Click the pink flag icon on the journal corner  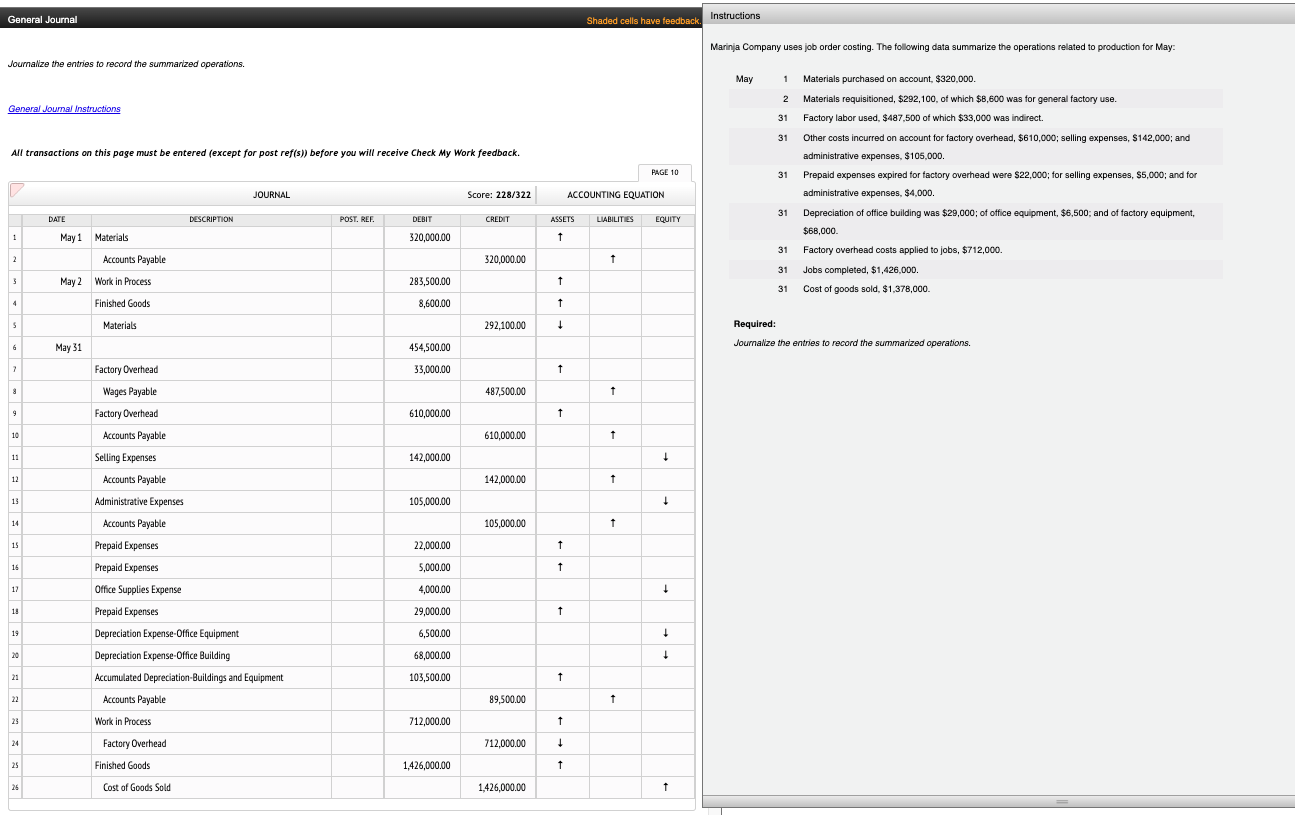(x=17, y=192)
